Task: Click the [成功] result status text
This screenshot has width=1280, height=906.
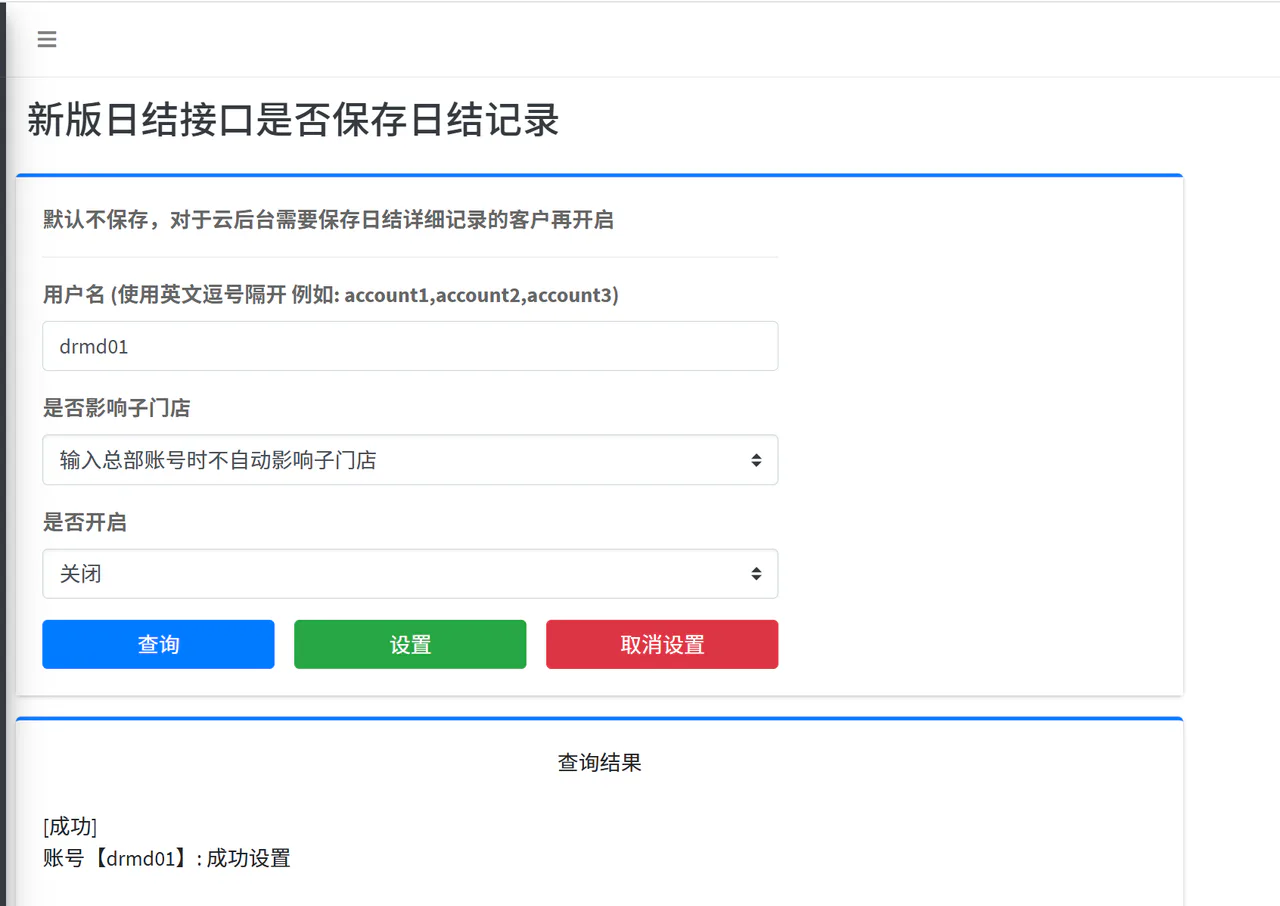Action: pyautogui.click(x=70, y=827)
